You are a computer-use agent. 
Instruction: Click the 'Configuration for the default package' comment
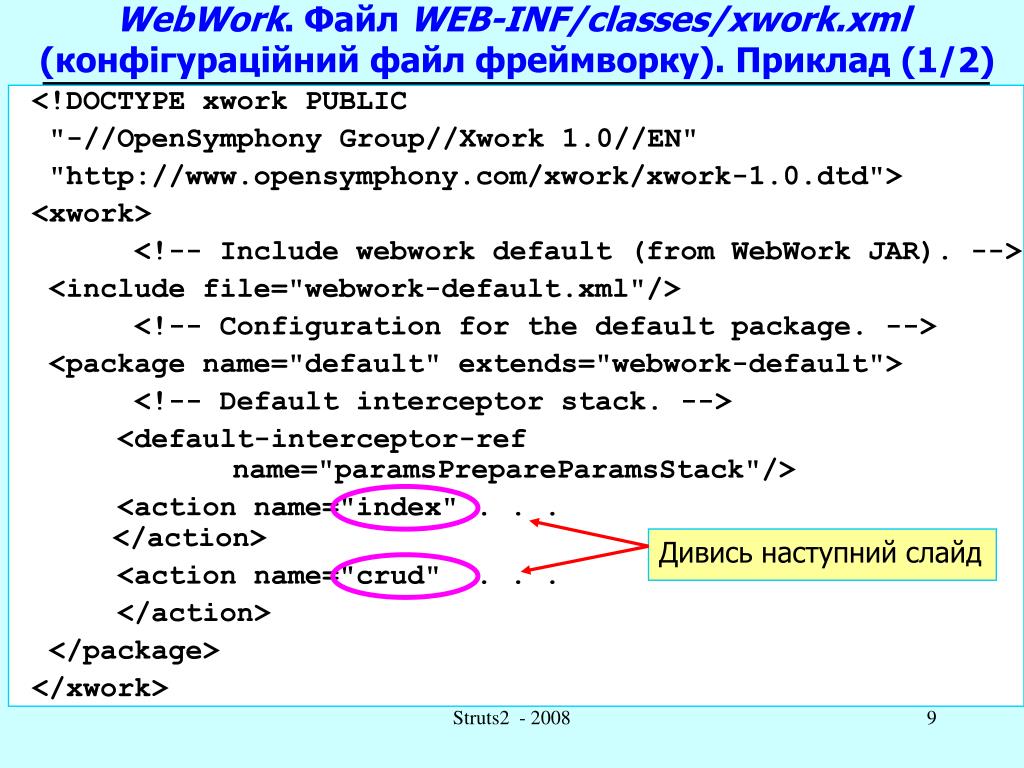535,326
